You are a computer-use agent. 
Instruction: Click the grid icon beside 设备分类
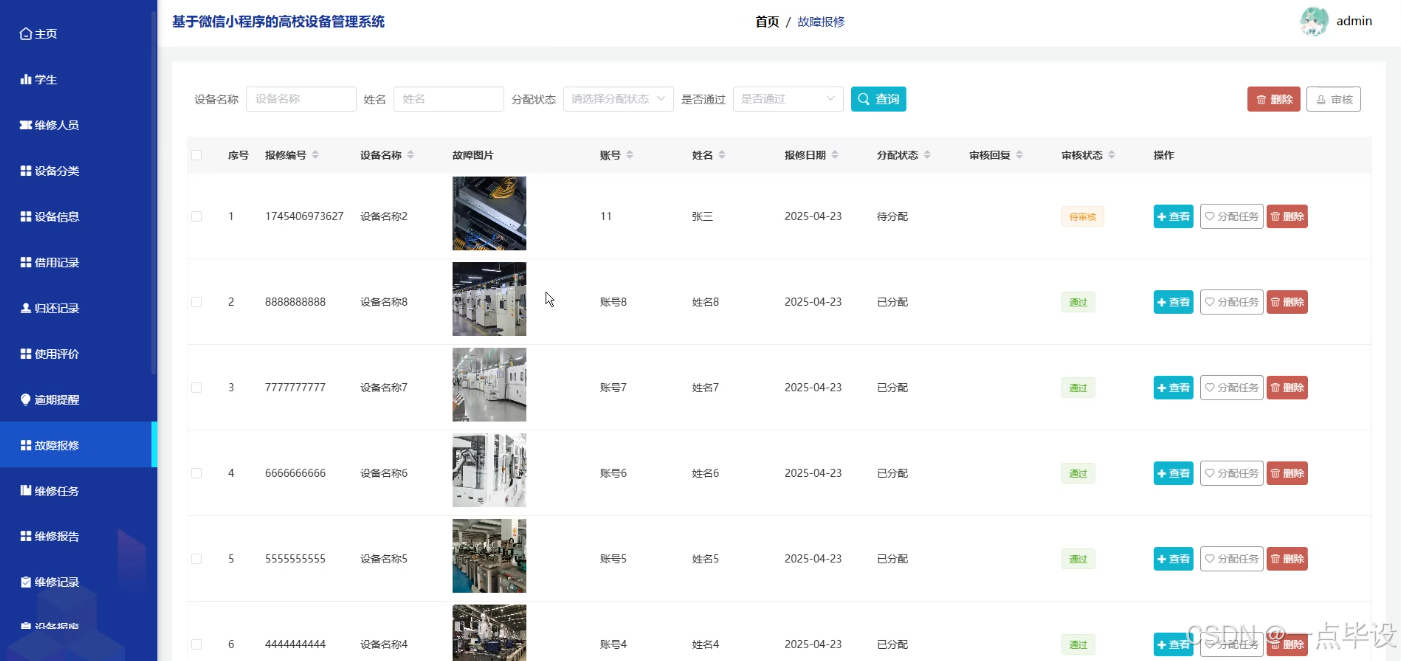pyautogui.click(x=26, y=171)
